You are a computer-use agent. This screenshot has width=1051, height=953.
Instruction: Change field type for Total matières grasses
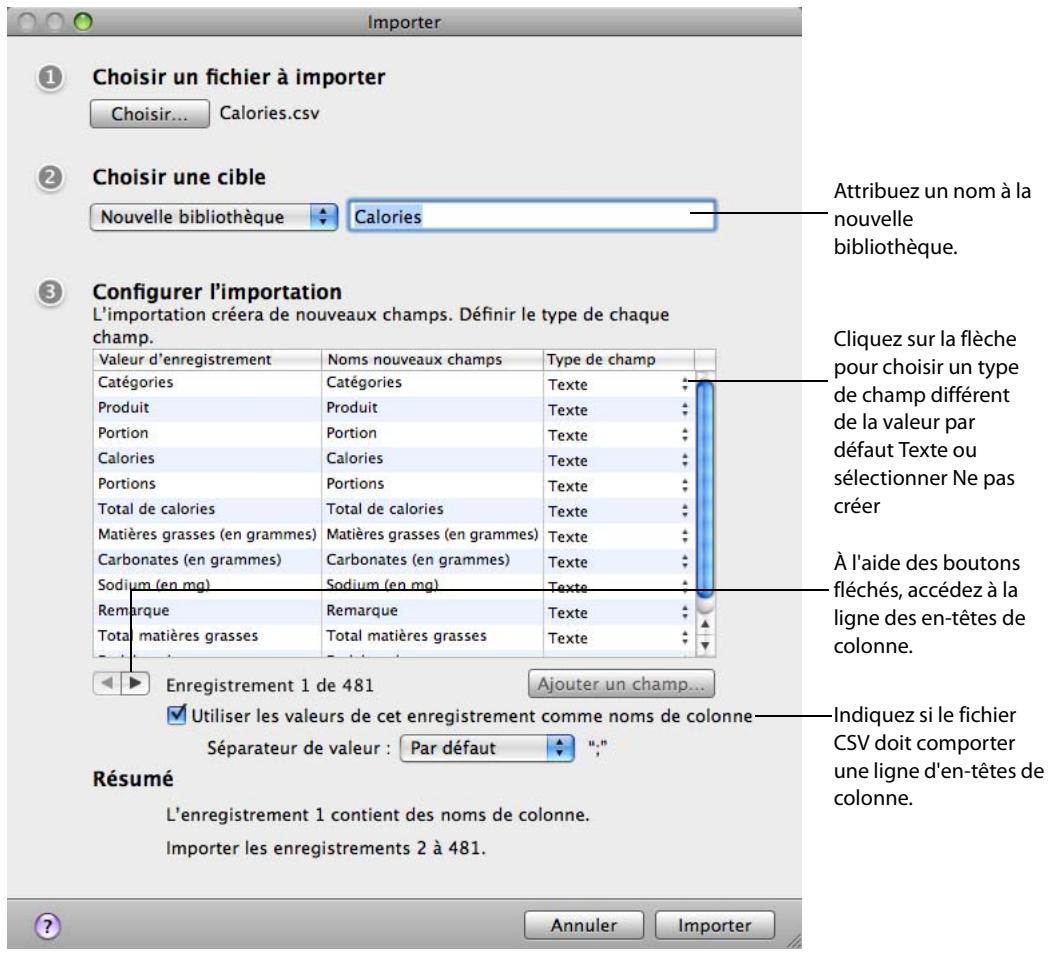coord(684,638)
